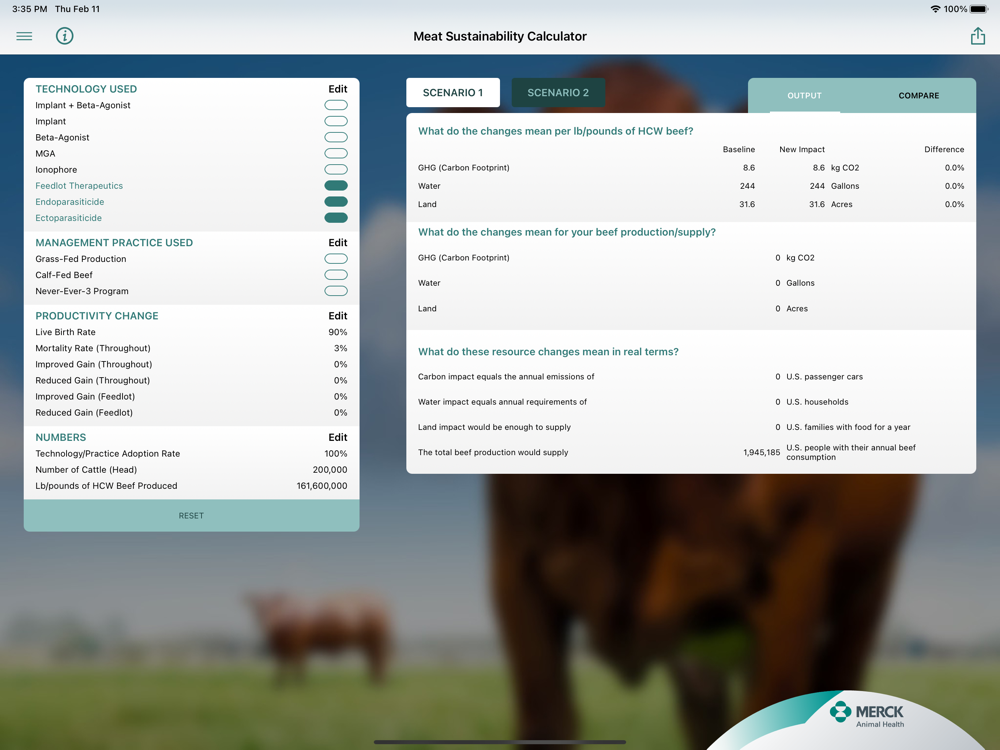The height and width of the screenshot is (750, 1000).
Task: Click the Difference column header
Action: point(944,149)
